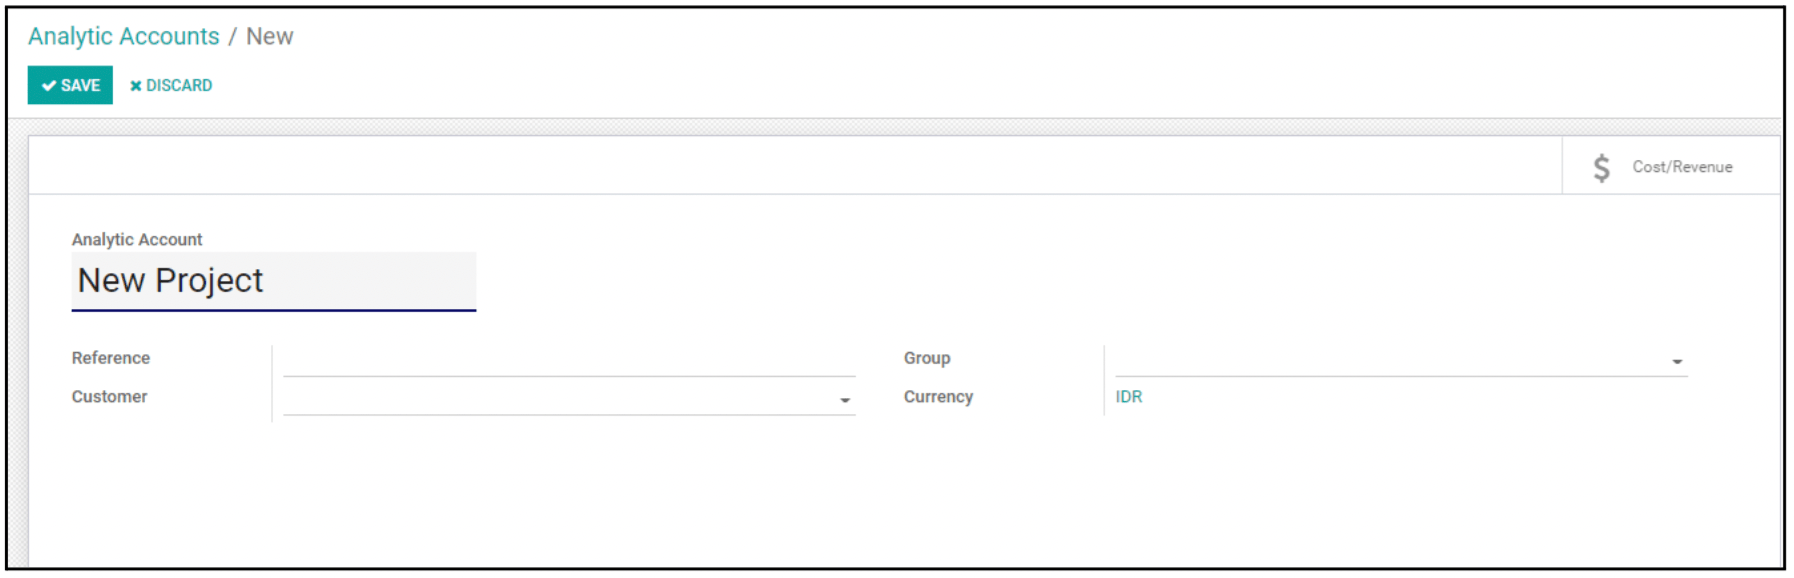Image resolution: width=1794 pixels, height=578 pixels.
Task: Click the Analytic Account heading label
Action: tap(137, 240)
